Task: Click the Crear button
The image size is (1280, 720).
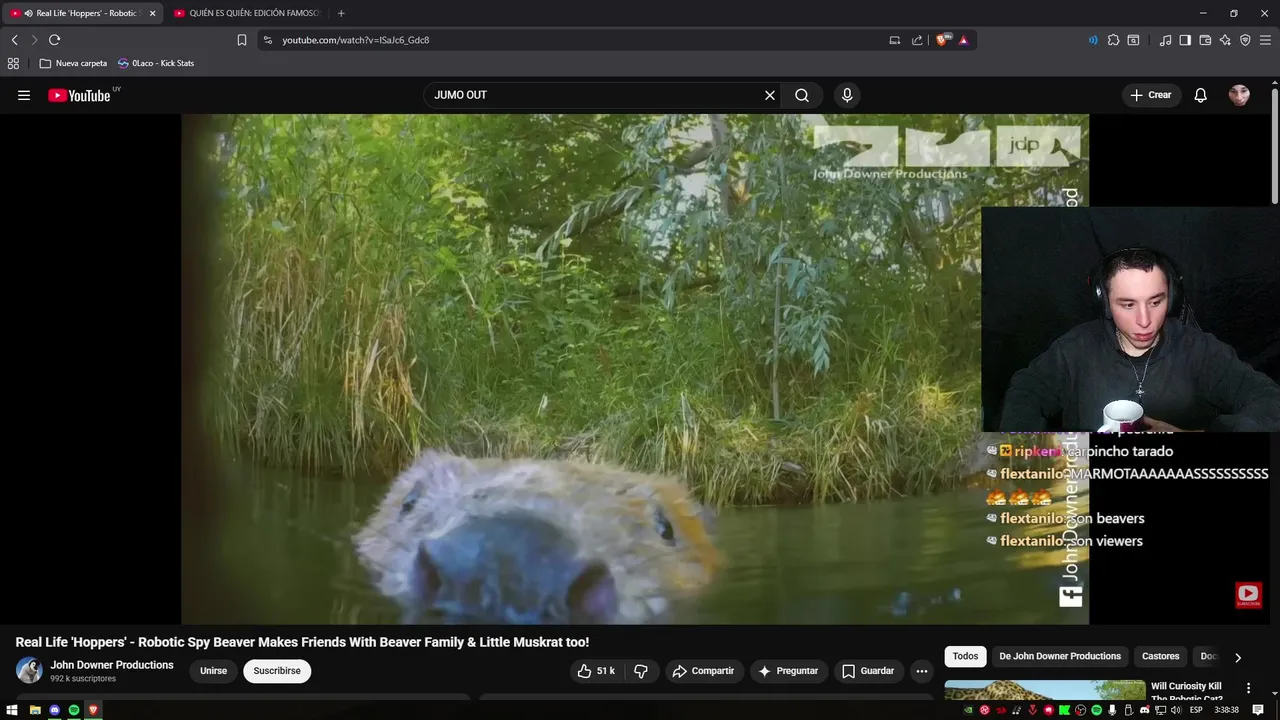Action: tap(1151, 95)
